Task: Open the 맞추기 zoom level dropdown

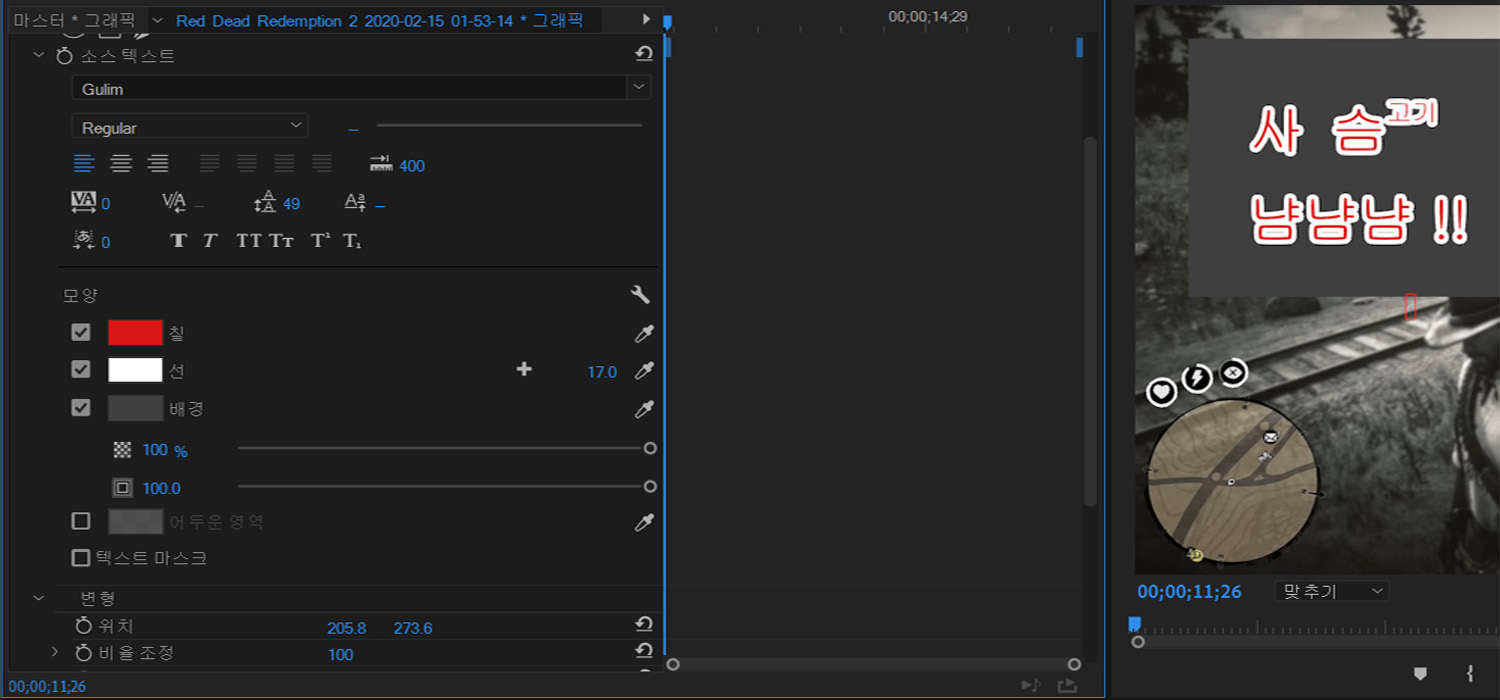Action: pyautogui.click(x=1332, y=591)
